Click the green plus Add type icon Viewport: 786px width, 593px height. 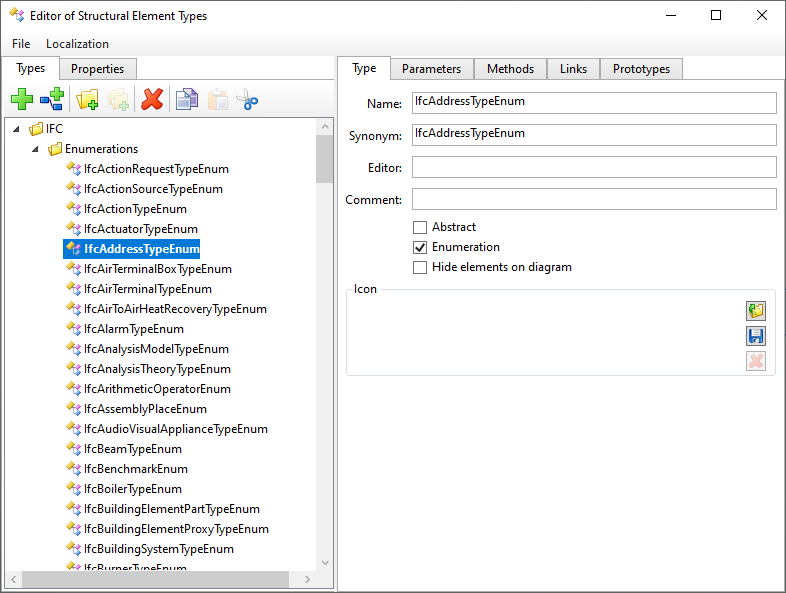[22, 99]
